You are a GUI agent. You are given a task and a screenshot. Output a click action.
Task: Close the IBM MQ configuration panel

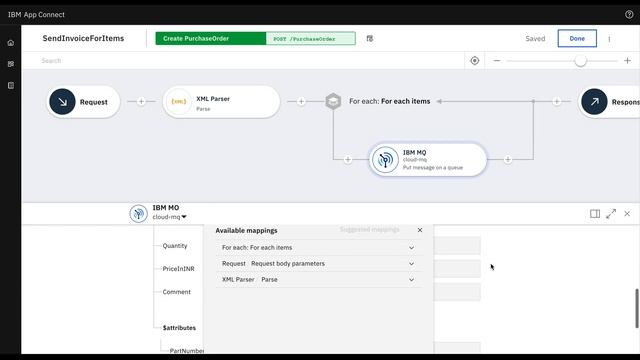627,213
